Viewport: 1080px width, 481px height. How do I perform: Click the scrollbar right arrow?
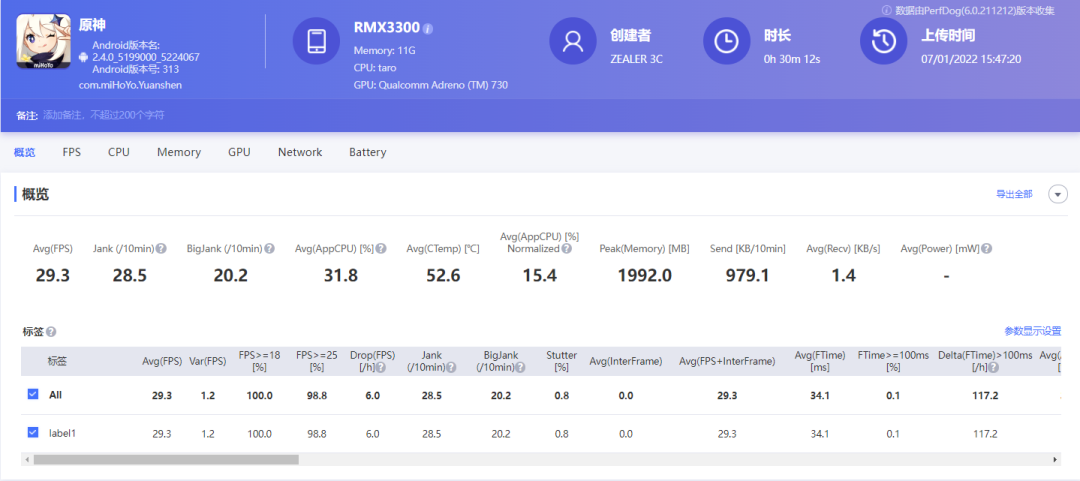point(1056,459)
